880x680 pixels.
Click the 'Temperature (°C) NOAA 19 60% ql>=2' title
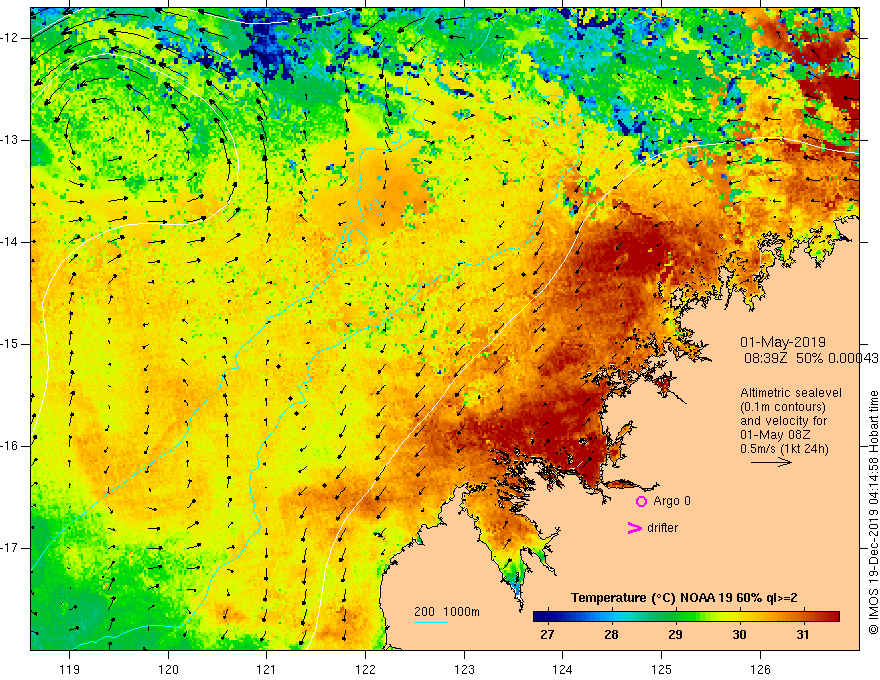tap(684, 598)
